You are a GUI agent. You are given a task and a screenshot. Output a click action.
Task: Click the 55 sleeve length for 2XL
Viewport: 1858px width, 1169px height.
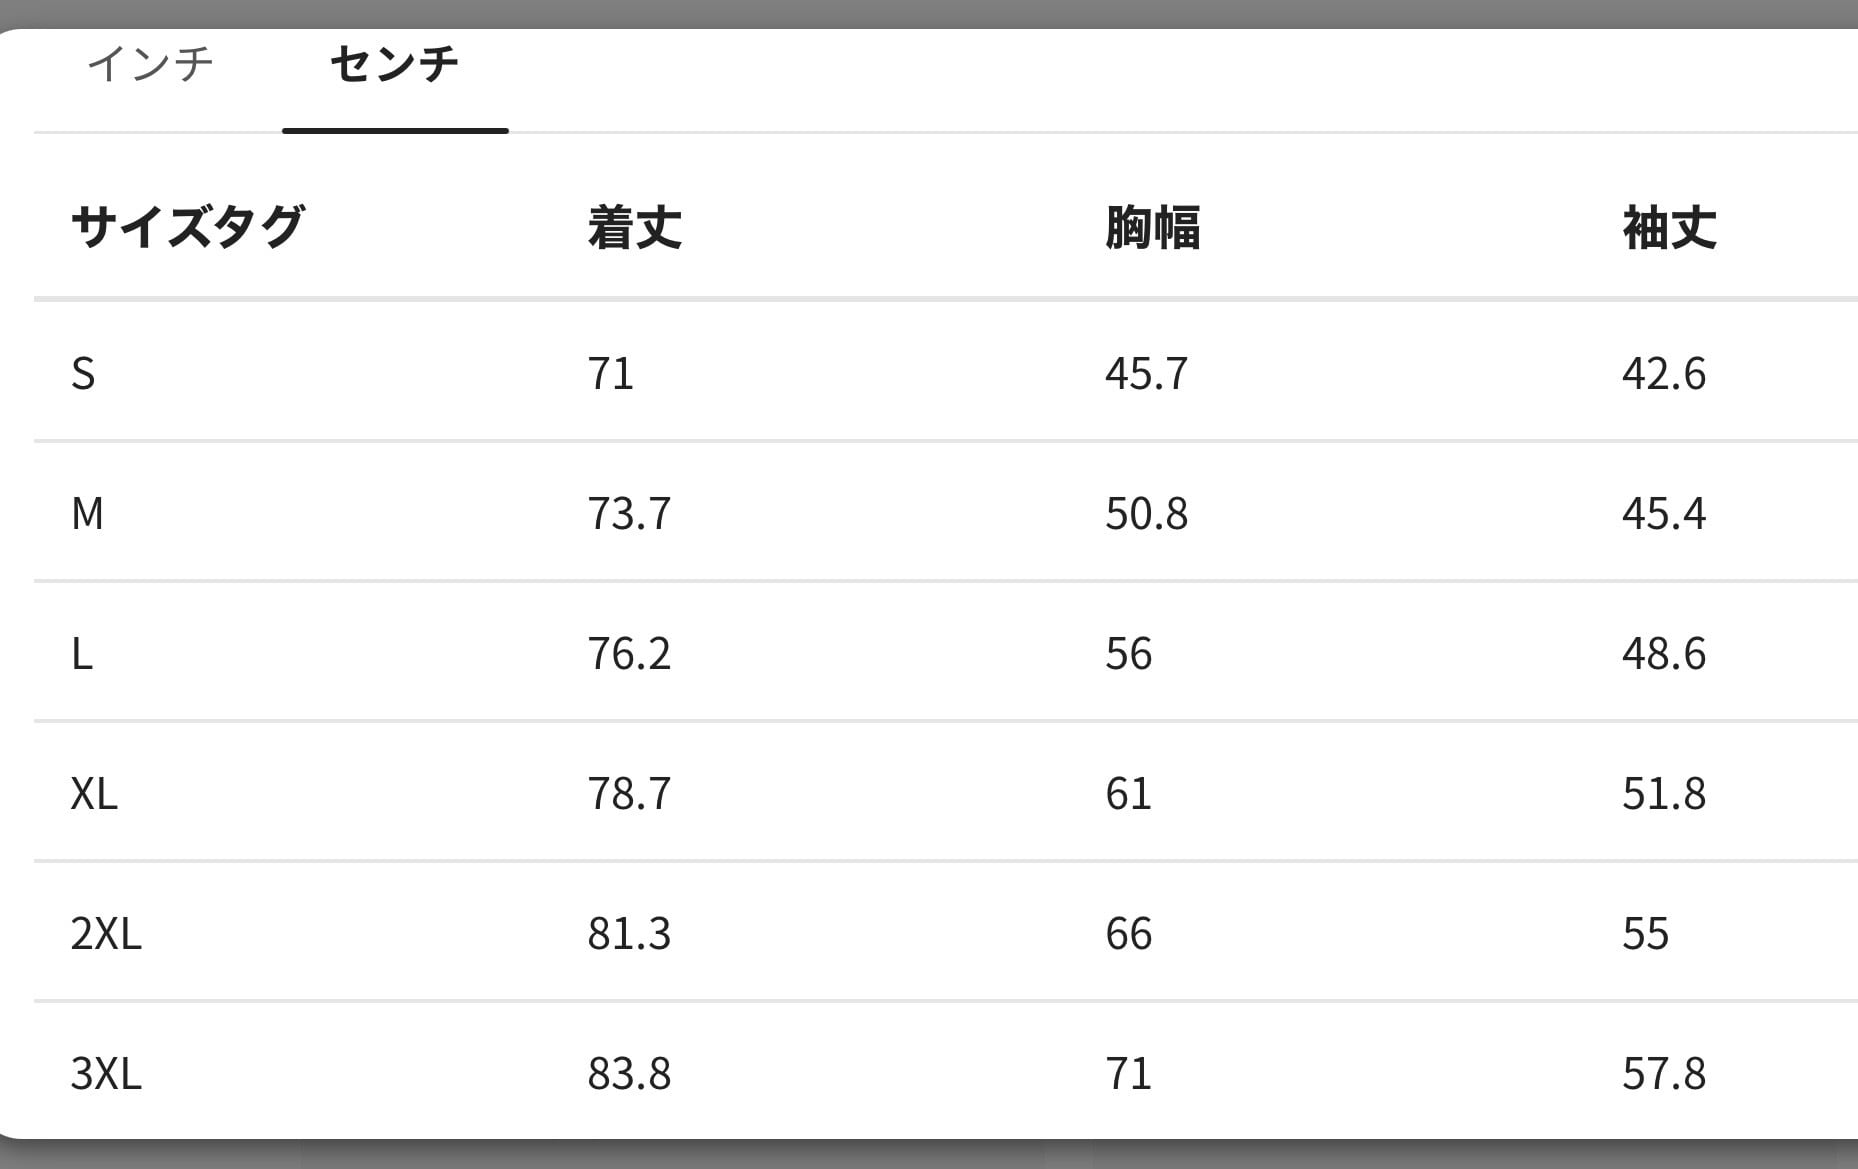coord(1645,933)
